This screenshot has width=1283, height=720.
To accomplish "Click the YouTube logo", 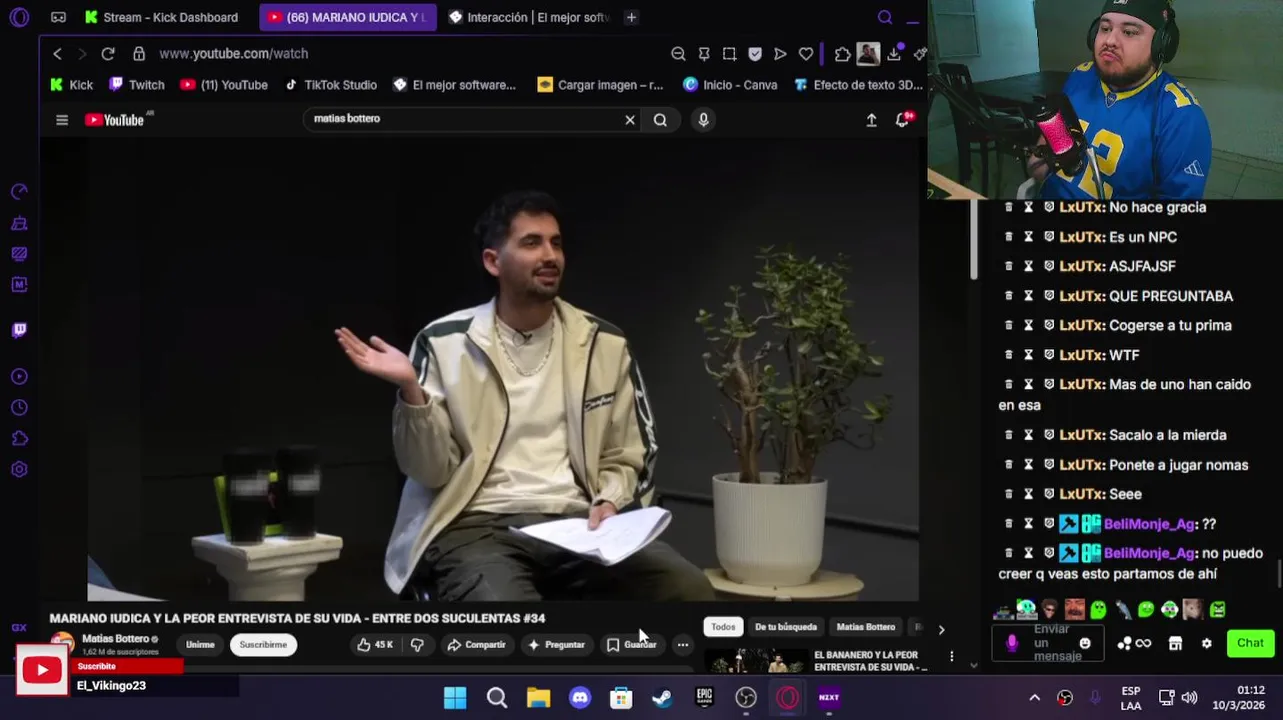I will pos(115,120).
